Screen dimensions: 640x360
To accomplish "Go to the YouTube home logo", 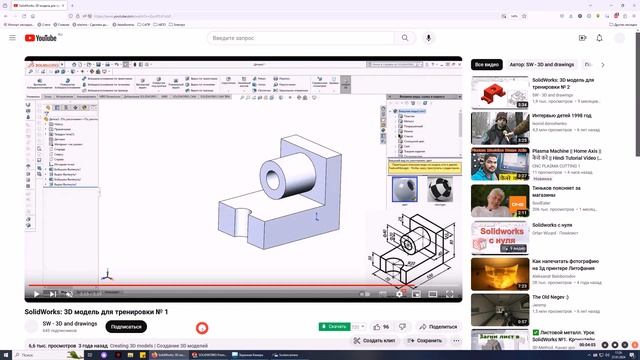I will (x=40, y=38).
